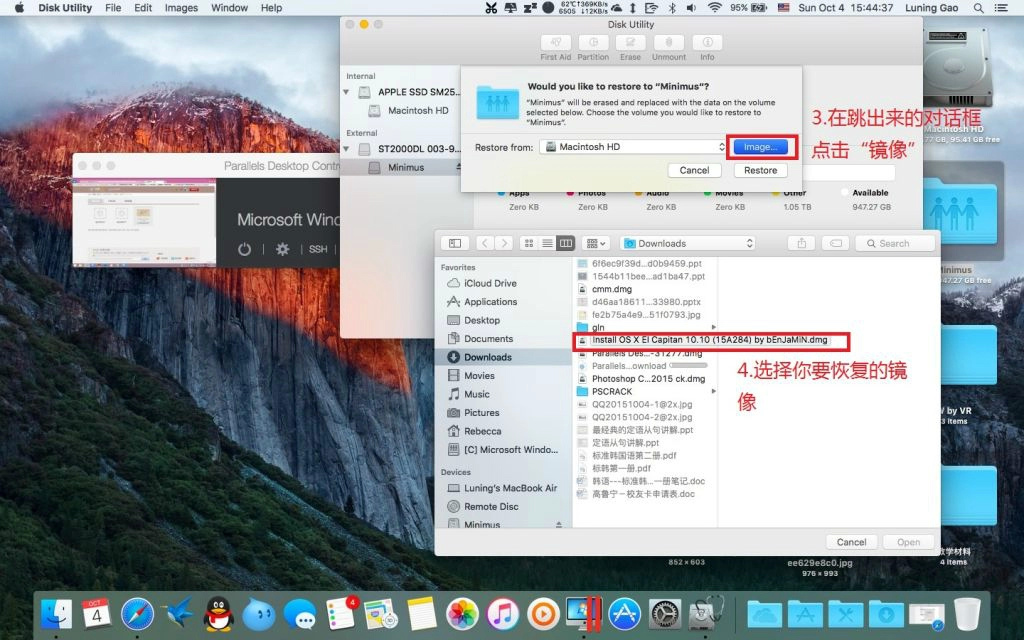The width and height of the screenshot is (1024, 640).
Task: Click Restore in the restore dialog
Action: (761, 170)
